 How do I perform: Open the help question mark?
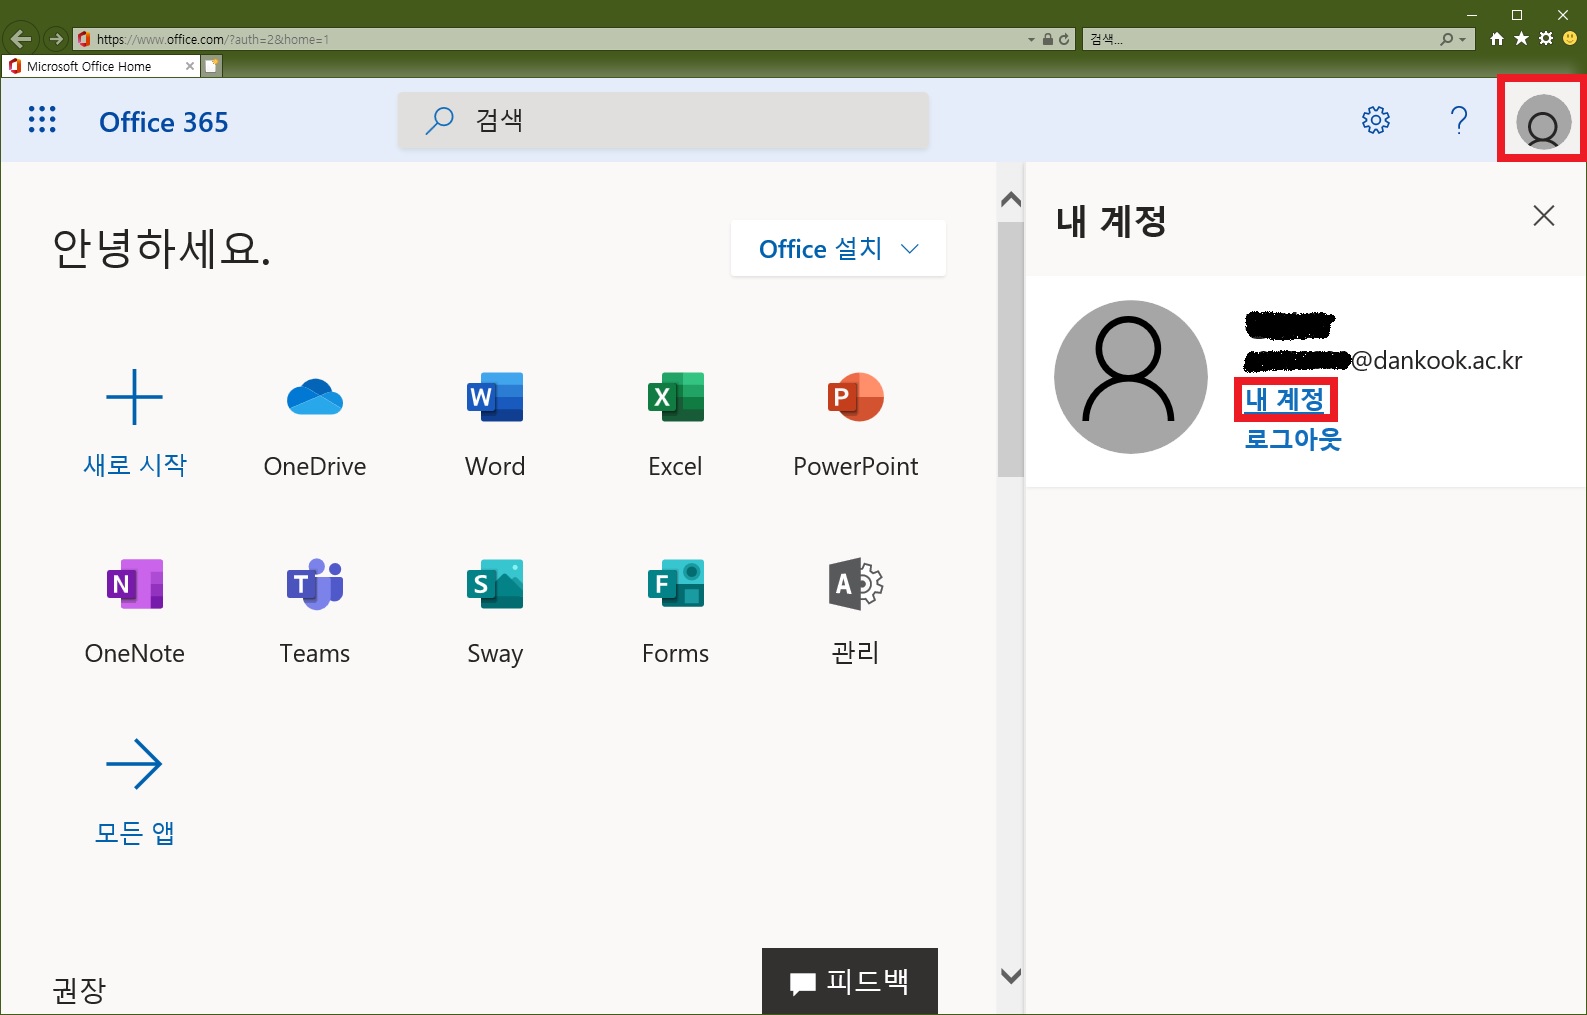coord(1459,120)
